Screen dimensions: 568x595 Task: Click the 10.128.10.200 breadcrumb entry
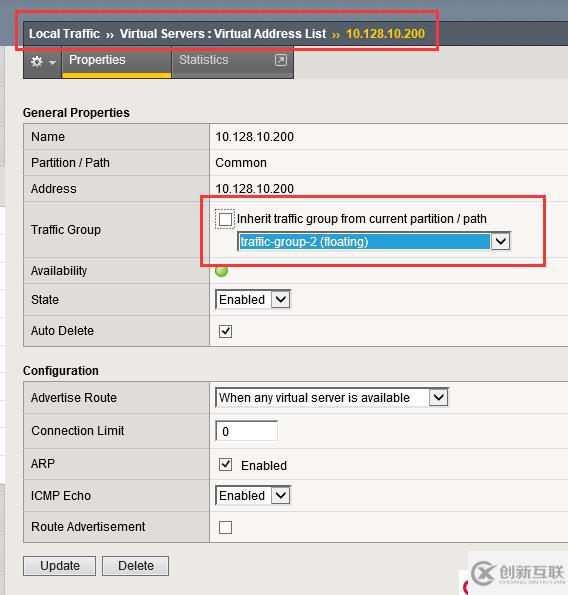[x=385, y=34]
